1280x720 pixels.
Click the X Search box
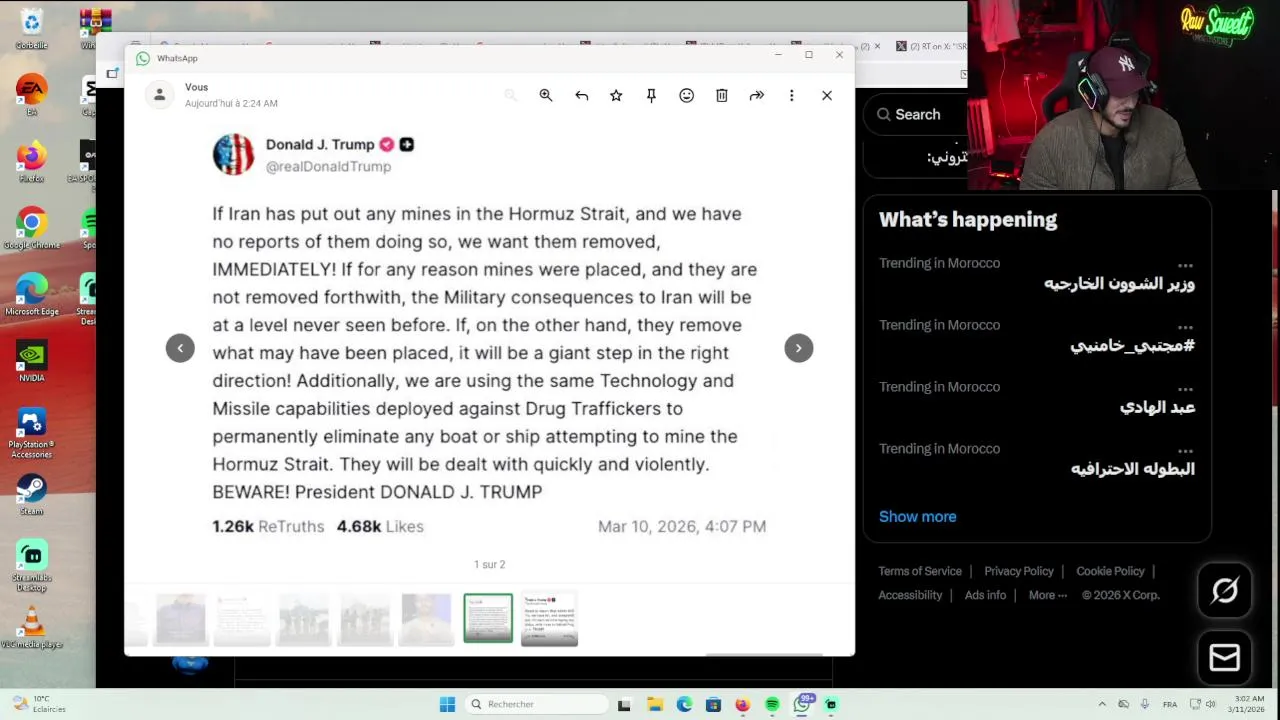[x=915, y=114]
